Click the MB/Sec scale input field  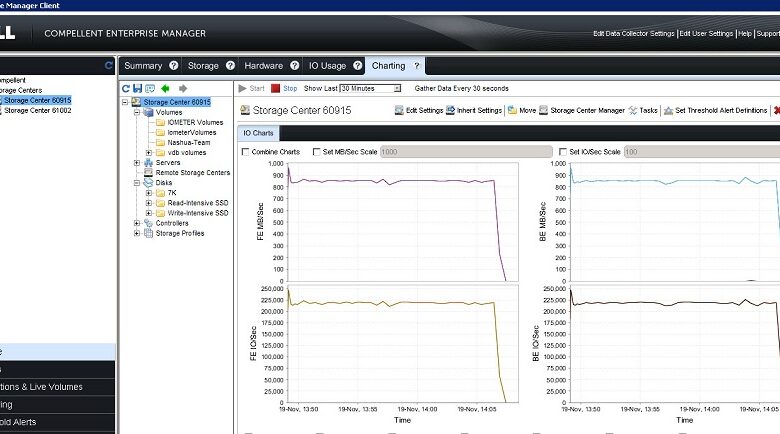click(466, 152)
